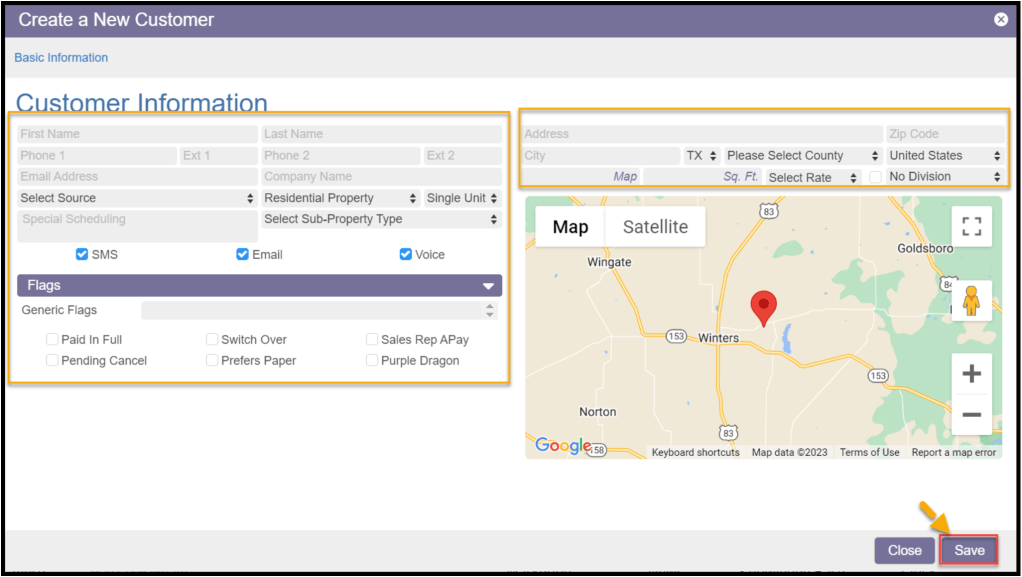
Task: Enable the Paid In Full flag
Action: pos(52,340)
